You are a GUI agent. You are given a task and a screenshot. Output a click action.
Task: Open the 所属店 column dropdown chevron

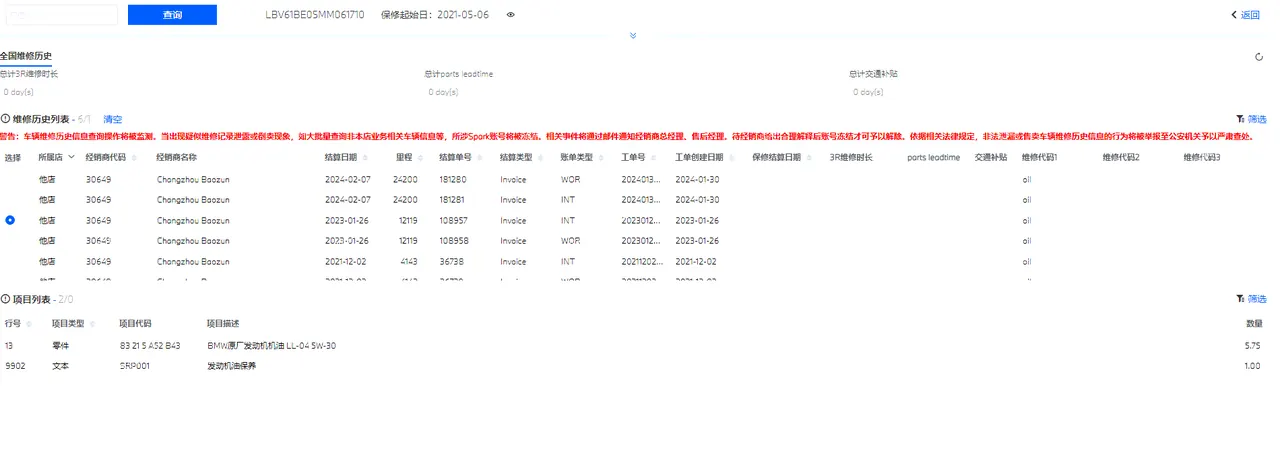71,157
